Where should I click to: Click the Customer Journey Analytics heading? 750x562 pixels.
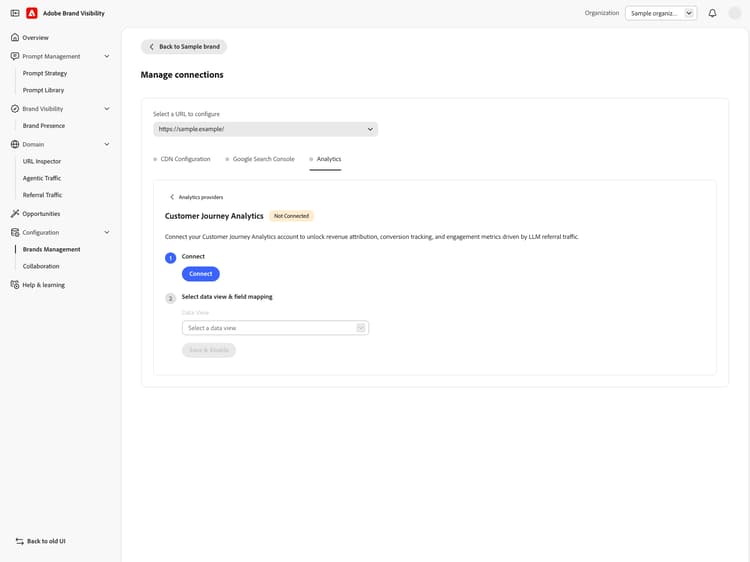(214, 216)
